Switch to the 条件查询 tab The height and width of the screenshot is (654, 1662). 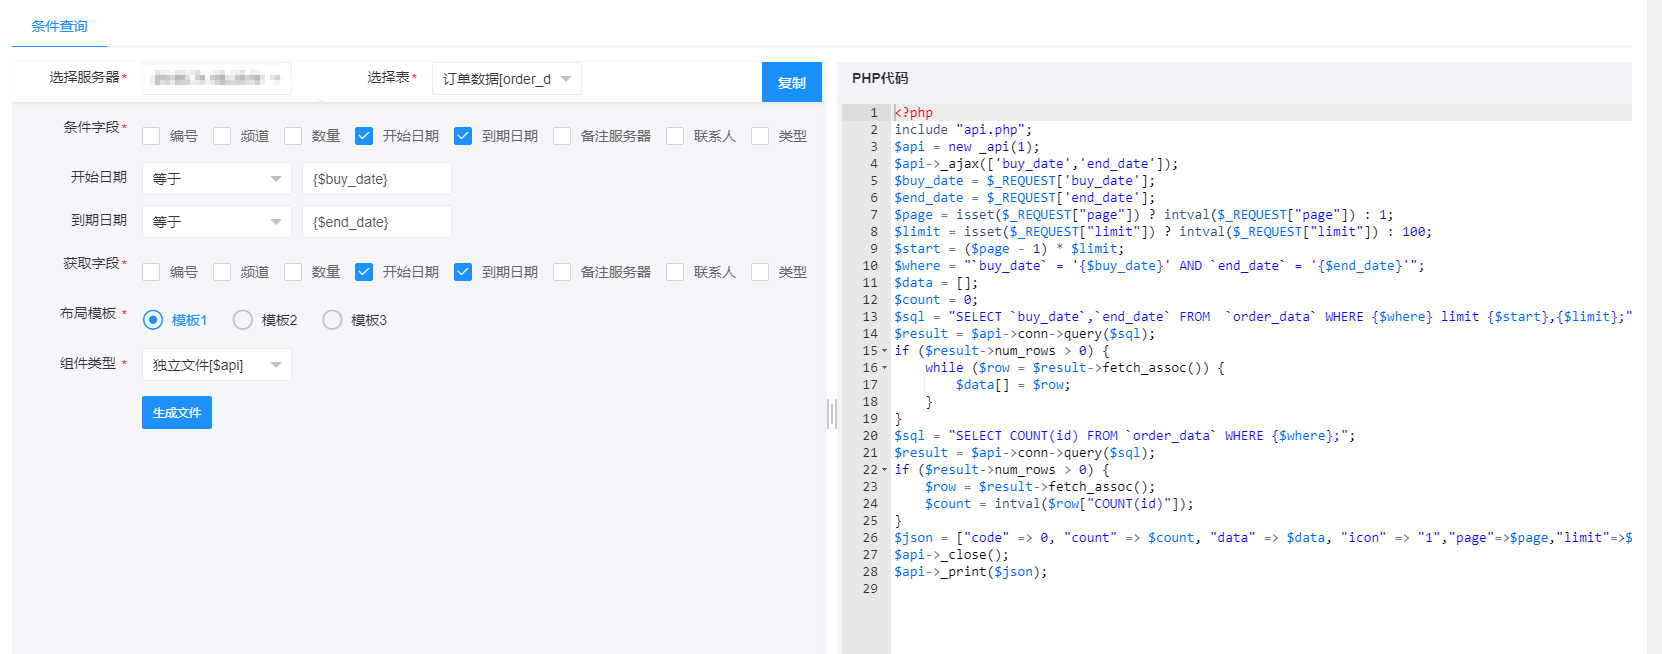pos(59,26)
